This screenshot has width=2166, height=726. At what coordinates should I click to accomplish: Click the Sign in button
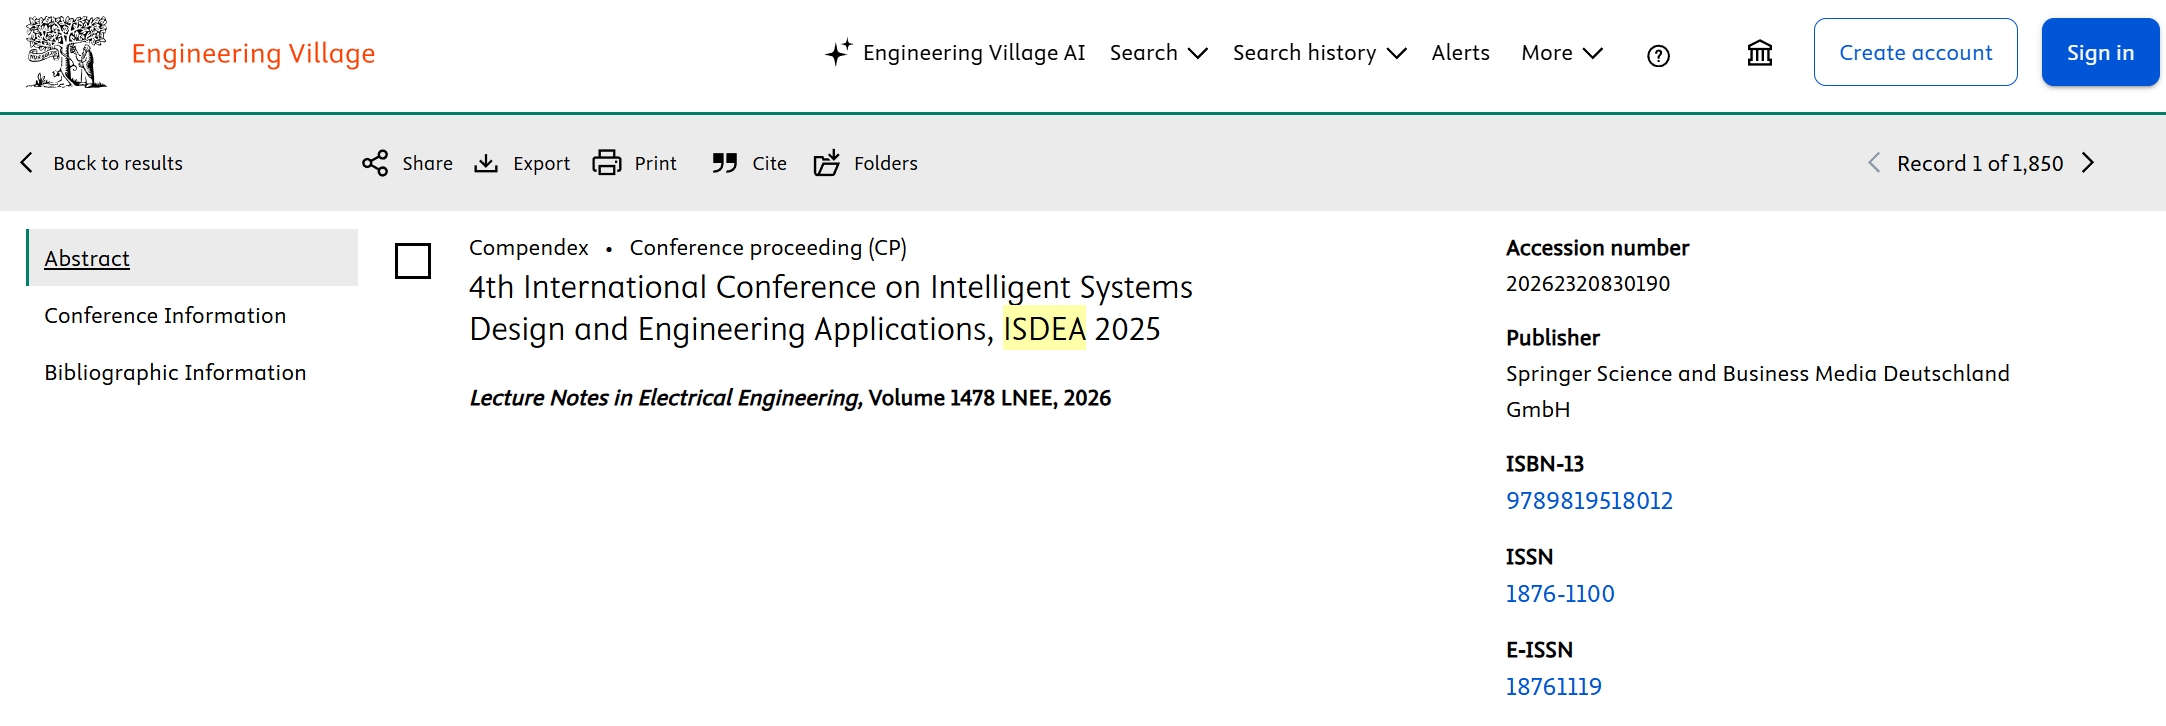tap(2101, 52)
